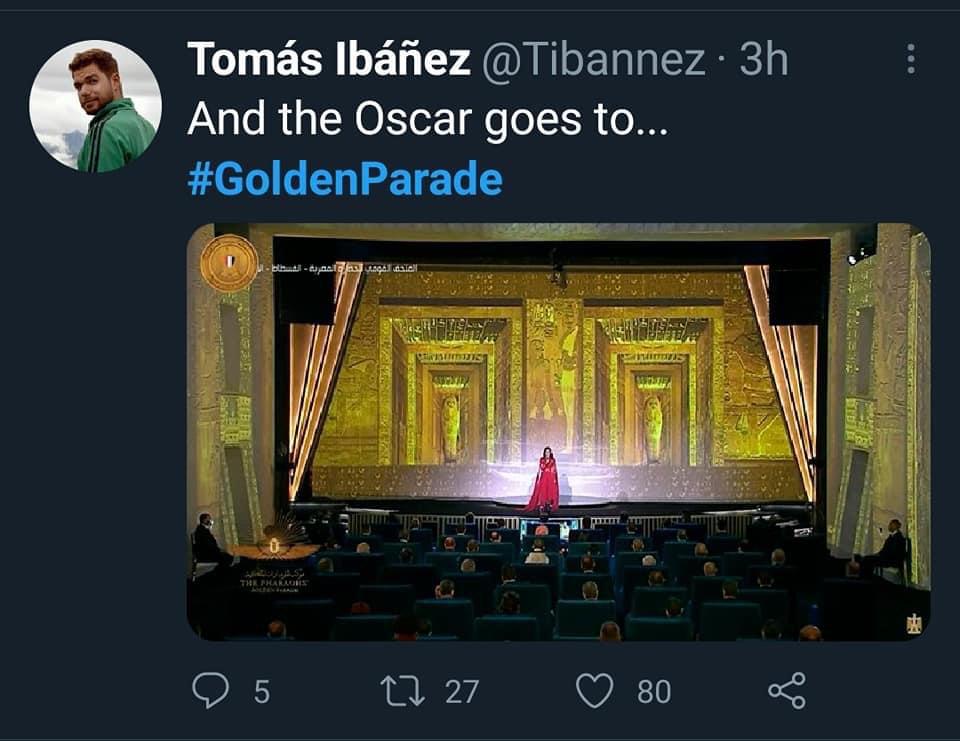
Task: Open Tomás Ibáñez's profile picture
Action: (x=96, y=106)
